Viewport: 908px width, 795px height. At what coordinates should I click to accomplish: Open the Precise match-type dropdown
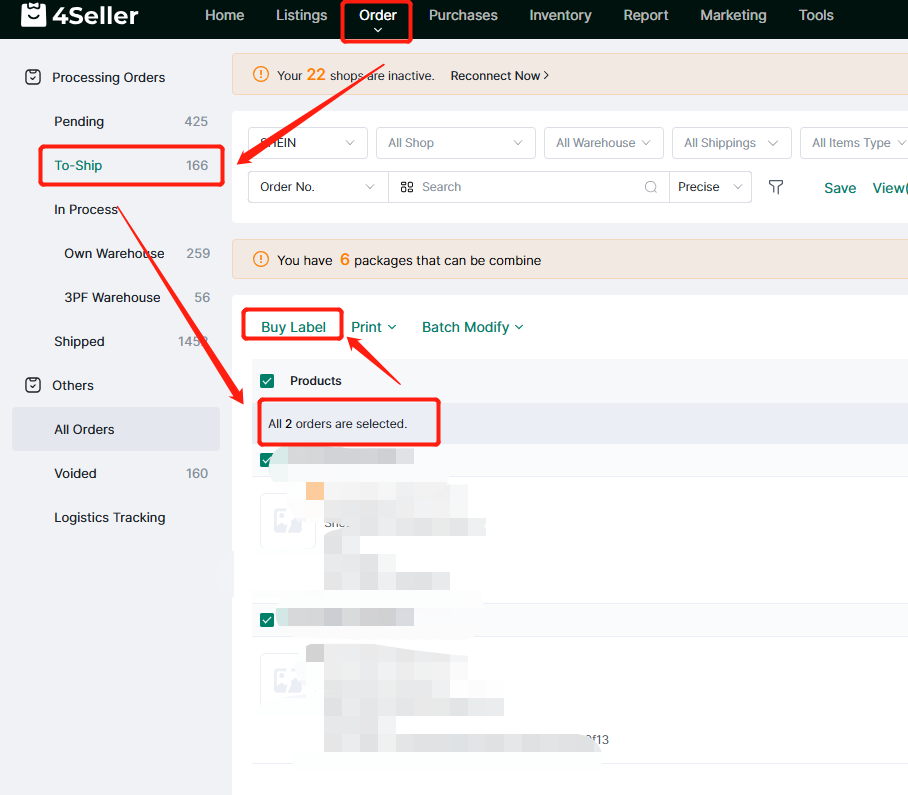(x=710, y=187)
